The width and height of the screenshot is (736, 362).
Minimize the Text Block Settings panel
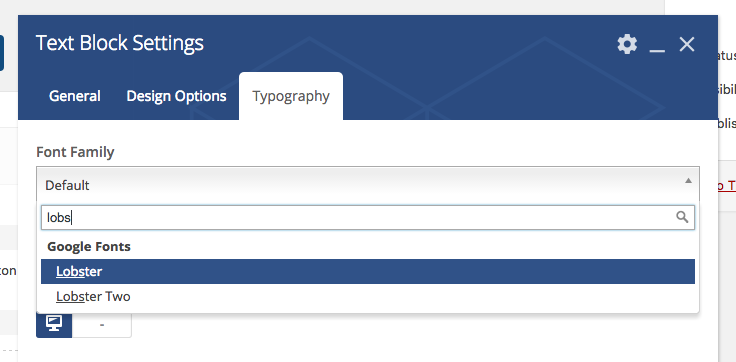click(x=657, y=45)
